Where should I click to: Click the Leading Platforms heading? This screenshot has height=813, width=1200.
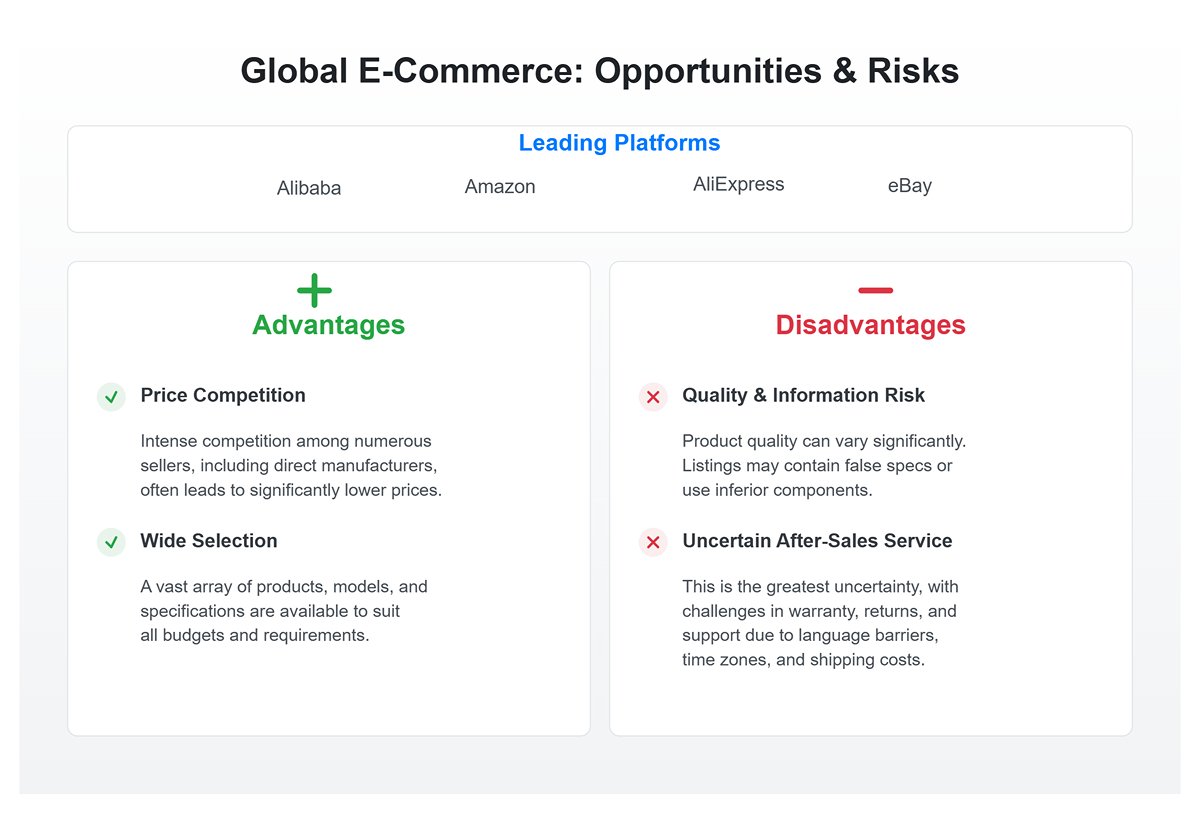pyautogui.click(x=619, y=143)
